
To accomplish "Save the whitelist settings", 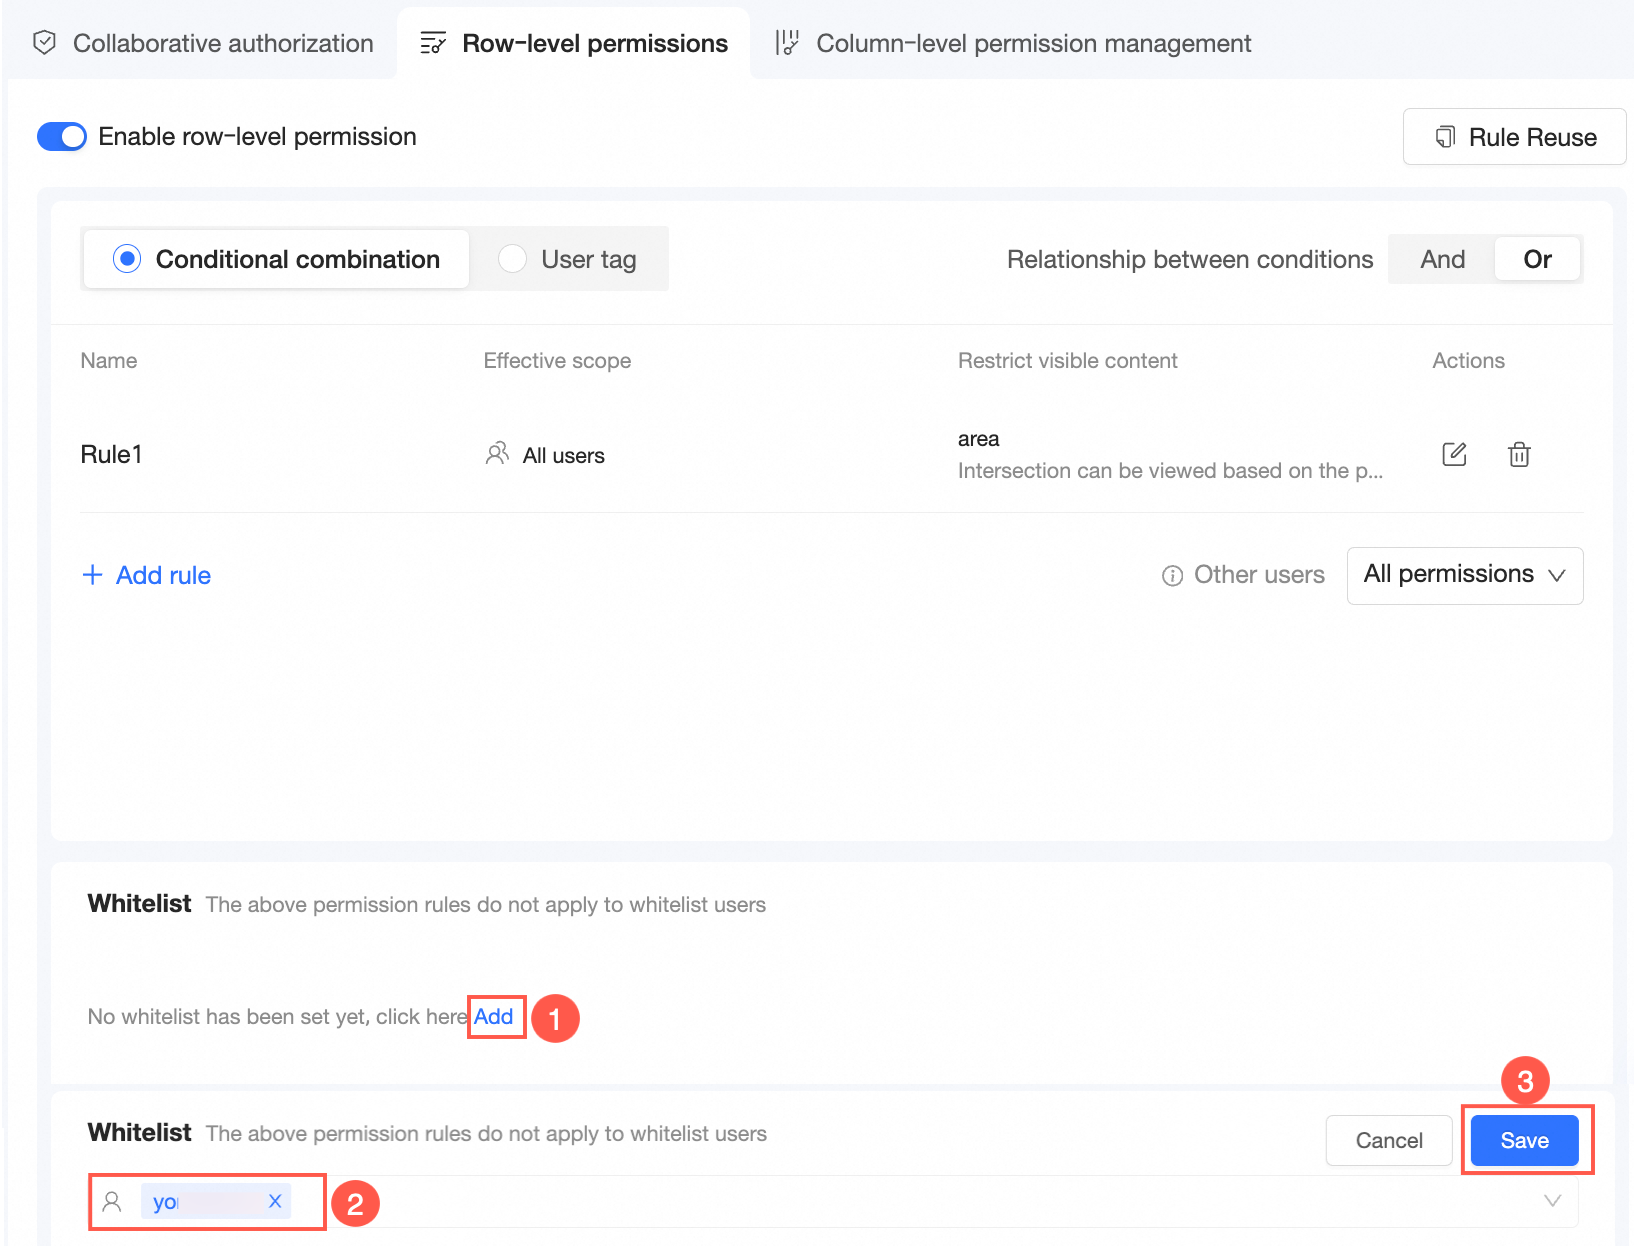I will pyautogui.click(x=1524, y=1140).
